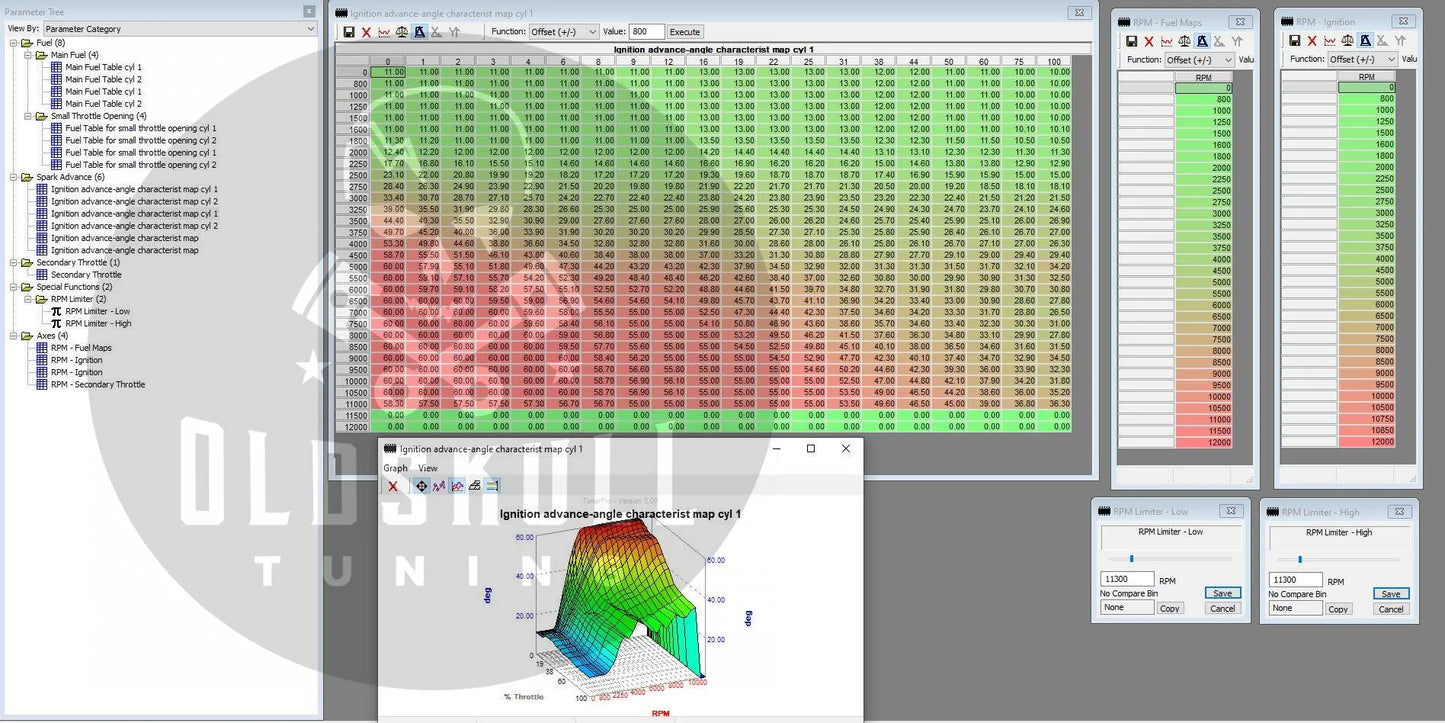Collapse the Small Throttle Opening (4) folder

coord(28,116)
